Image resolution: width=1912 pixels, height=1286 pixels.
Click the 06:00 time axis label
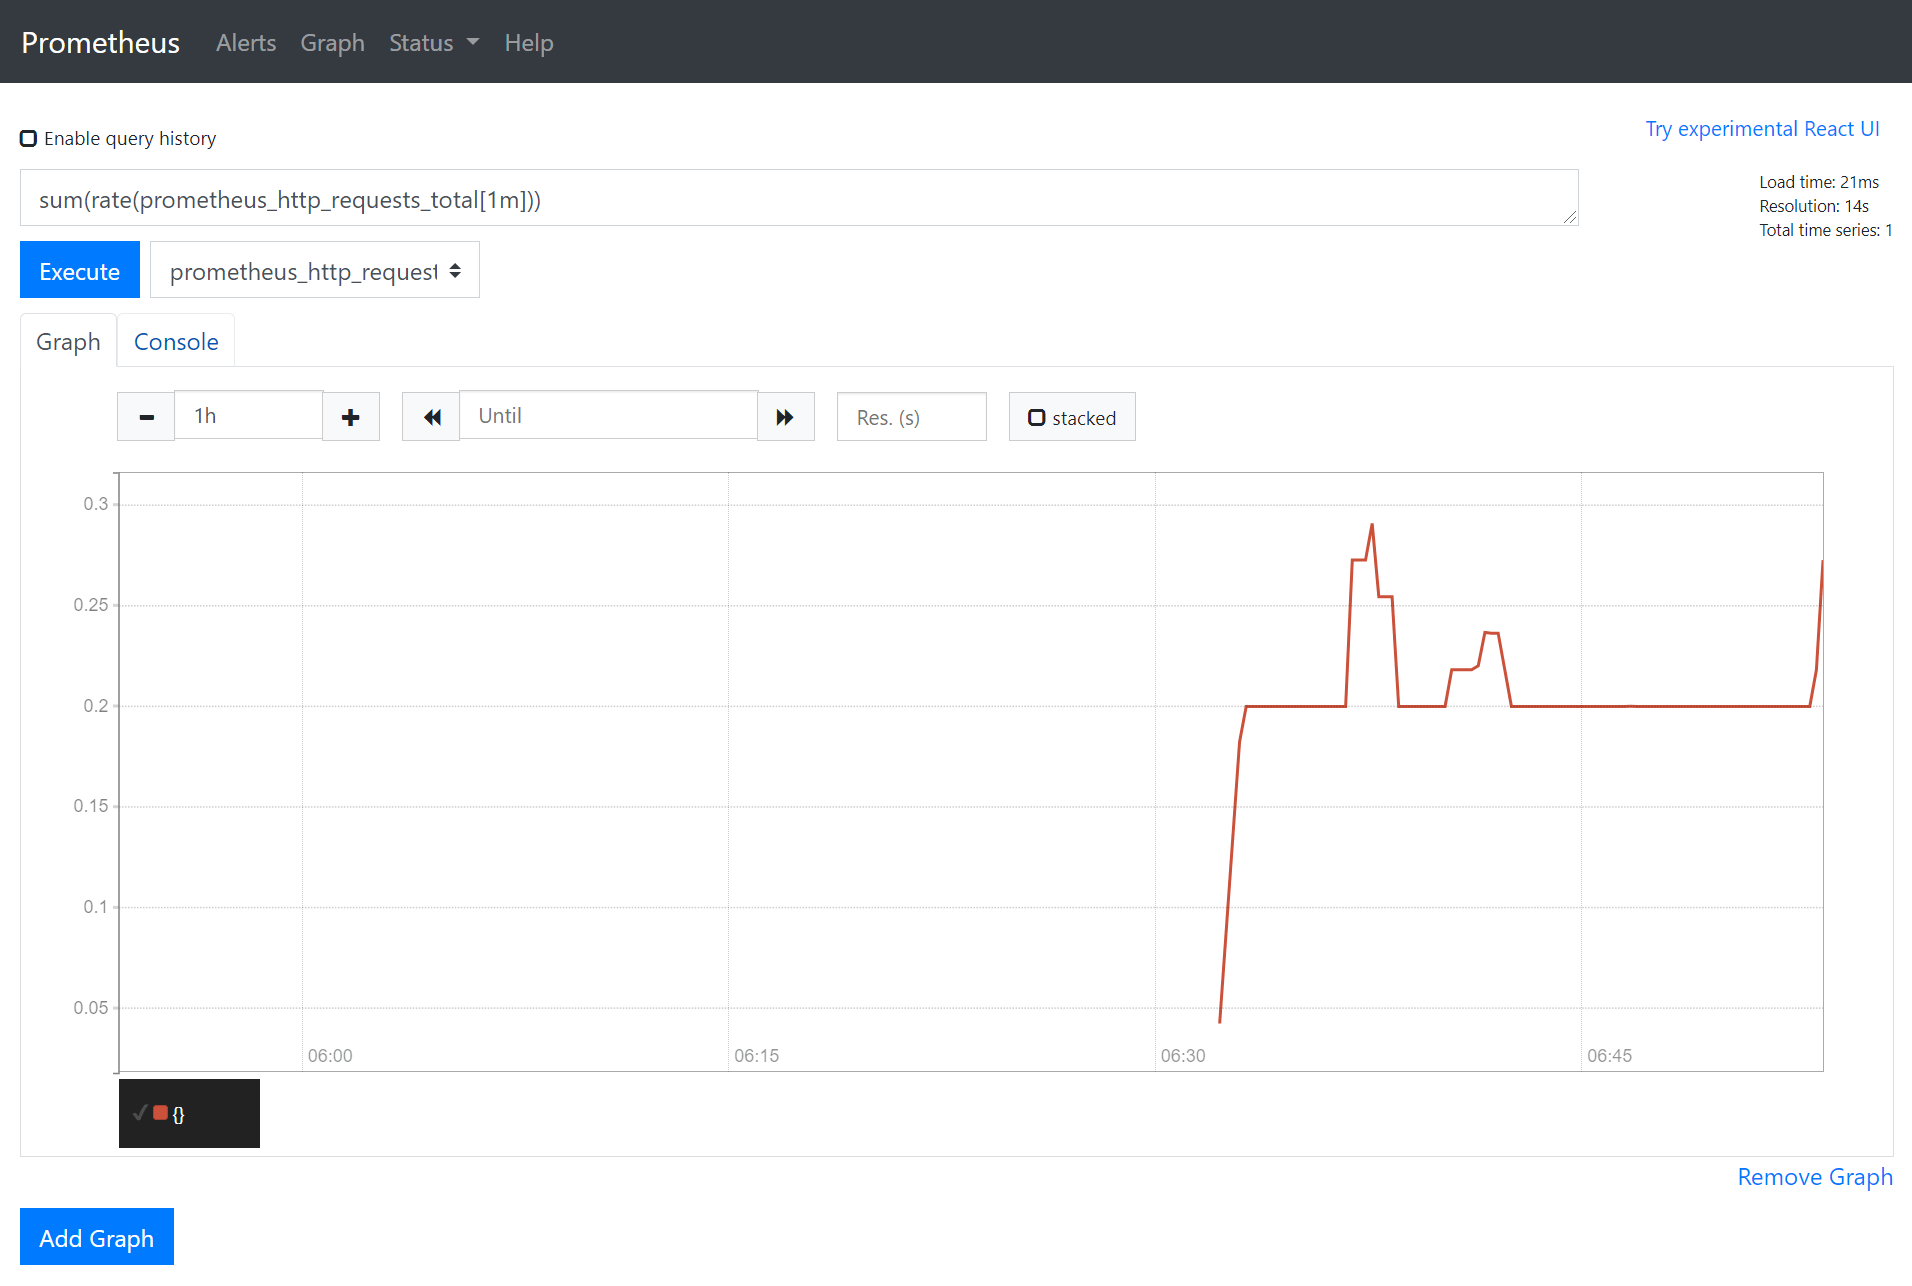(x=330, y=1056)
